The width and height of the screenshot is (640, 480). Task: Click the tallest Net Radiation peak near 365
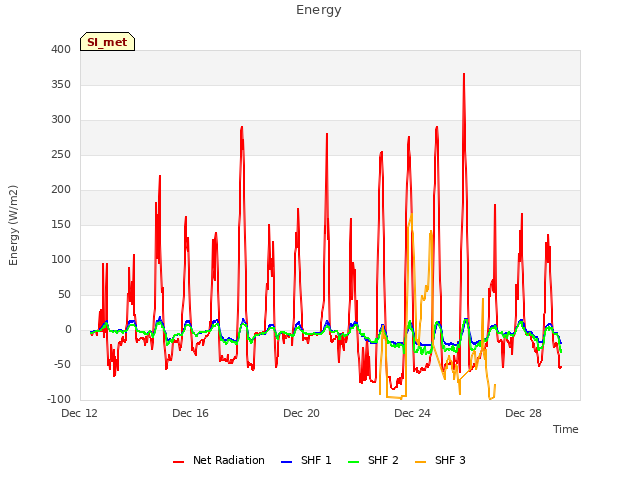pyautogui.click(x=464, y=74)
